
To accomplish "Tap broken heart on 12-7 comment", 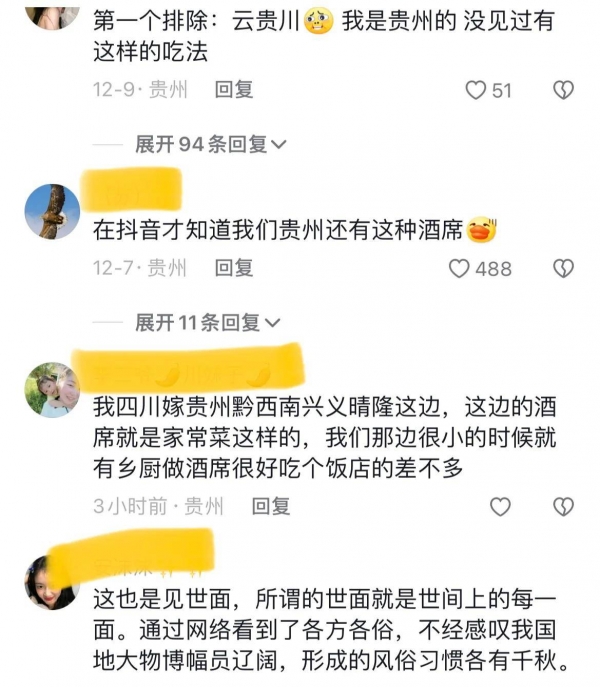I will pos(563,269).
